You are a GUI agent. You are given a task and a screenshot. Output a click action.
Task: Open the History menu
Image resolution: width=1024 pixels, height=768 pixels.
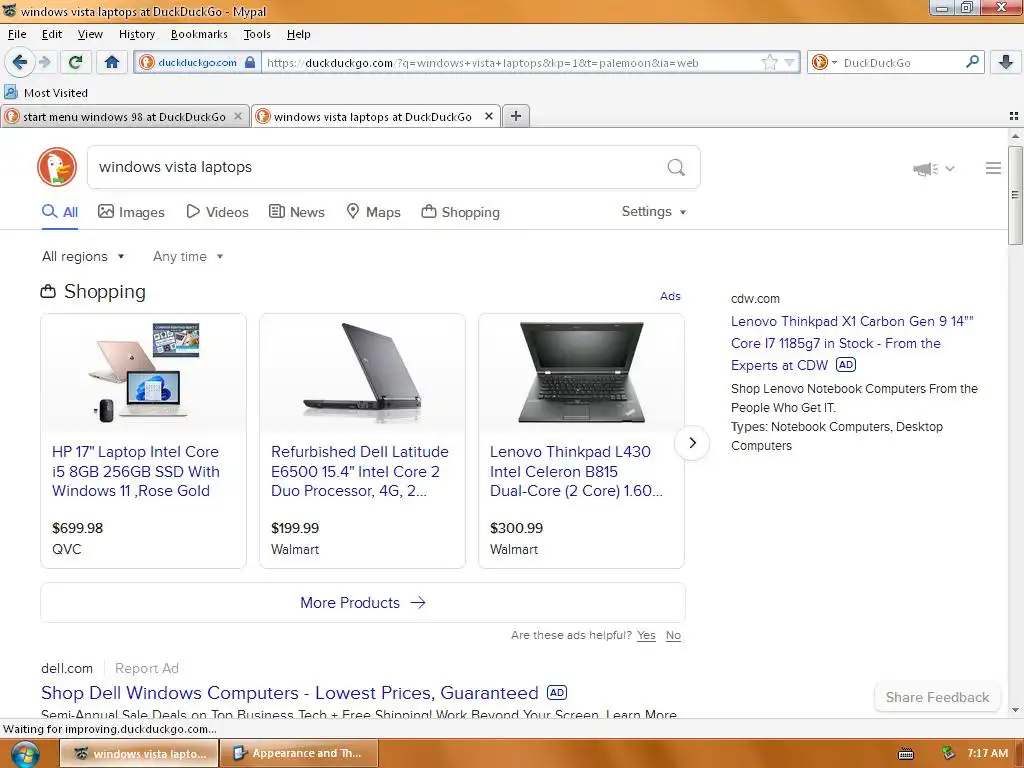click(x=136, y=34)
